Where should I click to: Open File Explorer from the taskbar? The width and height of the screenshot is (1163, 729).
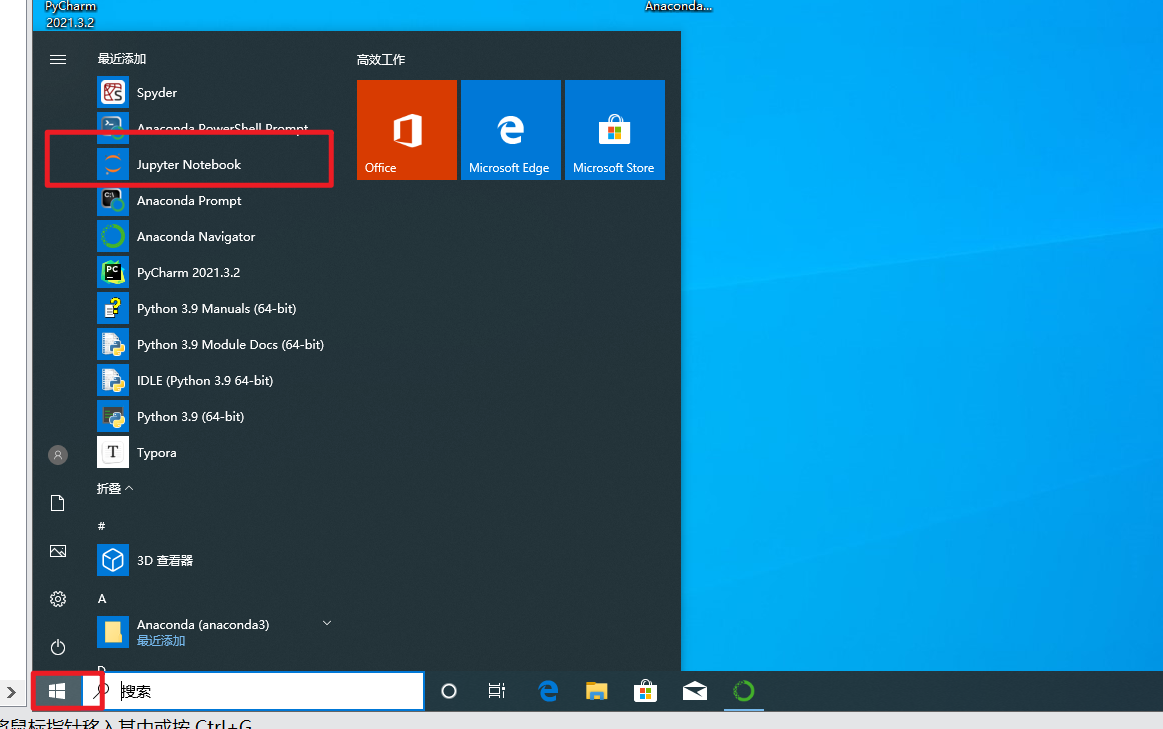point(596,691)
